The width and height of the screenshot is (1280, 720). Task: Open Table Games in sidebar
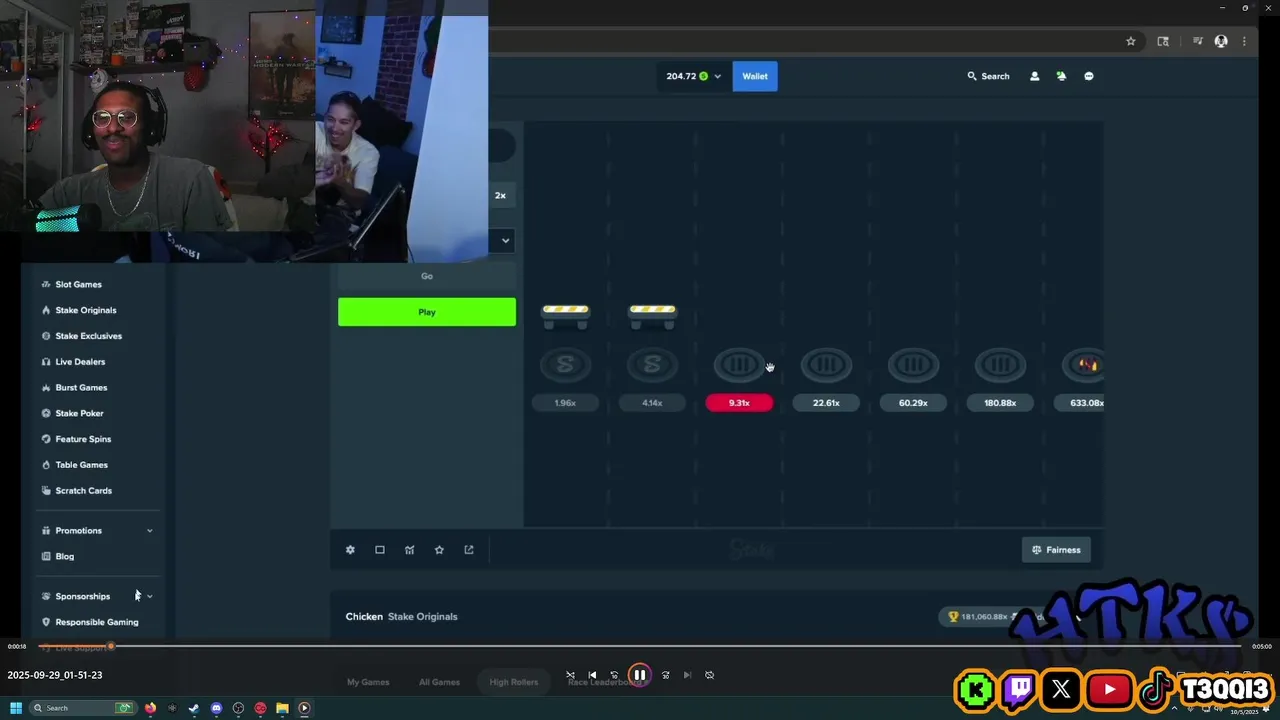[x=81, y=465]
